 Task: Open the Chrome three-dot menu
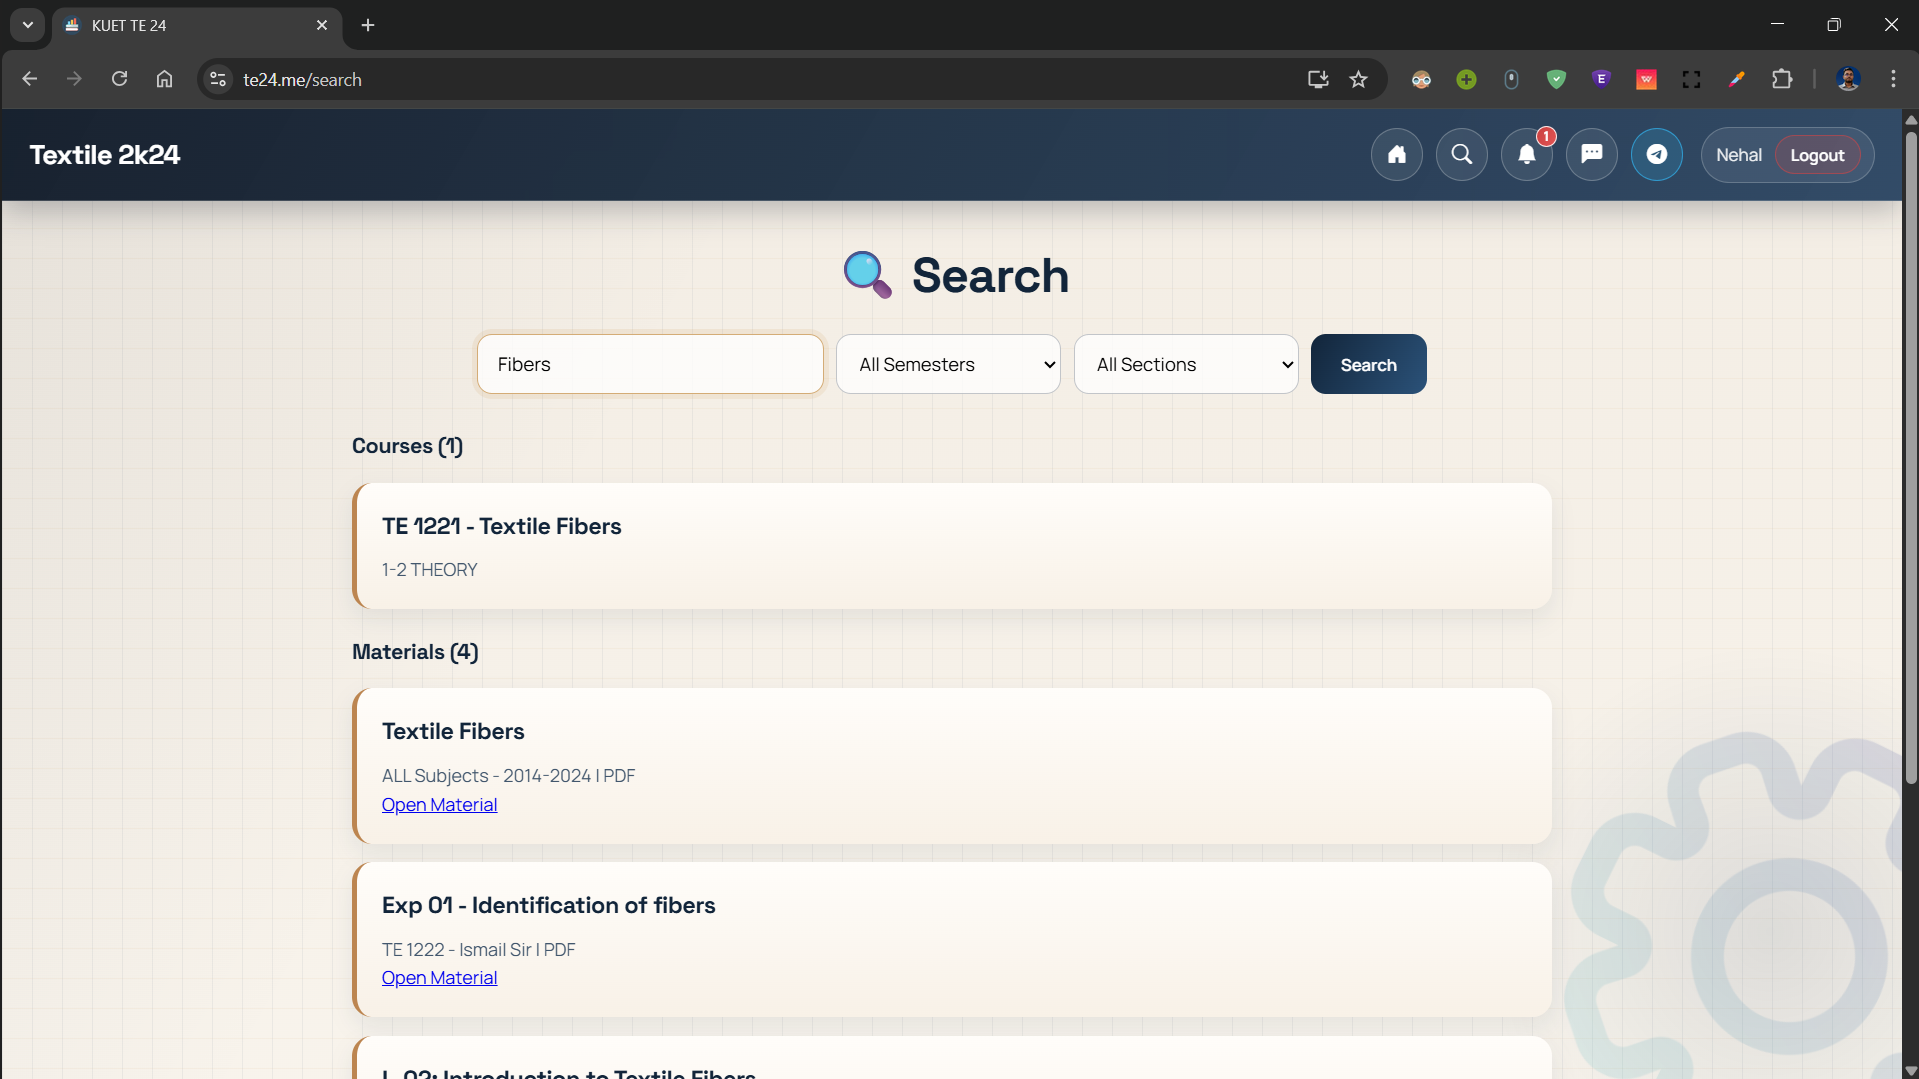tap(1893, 79)
